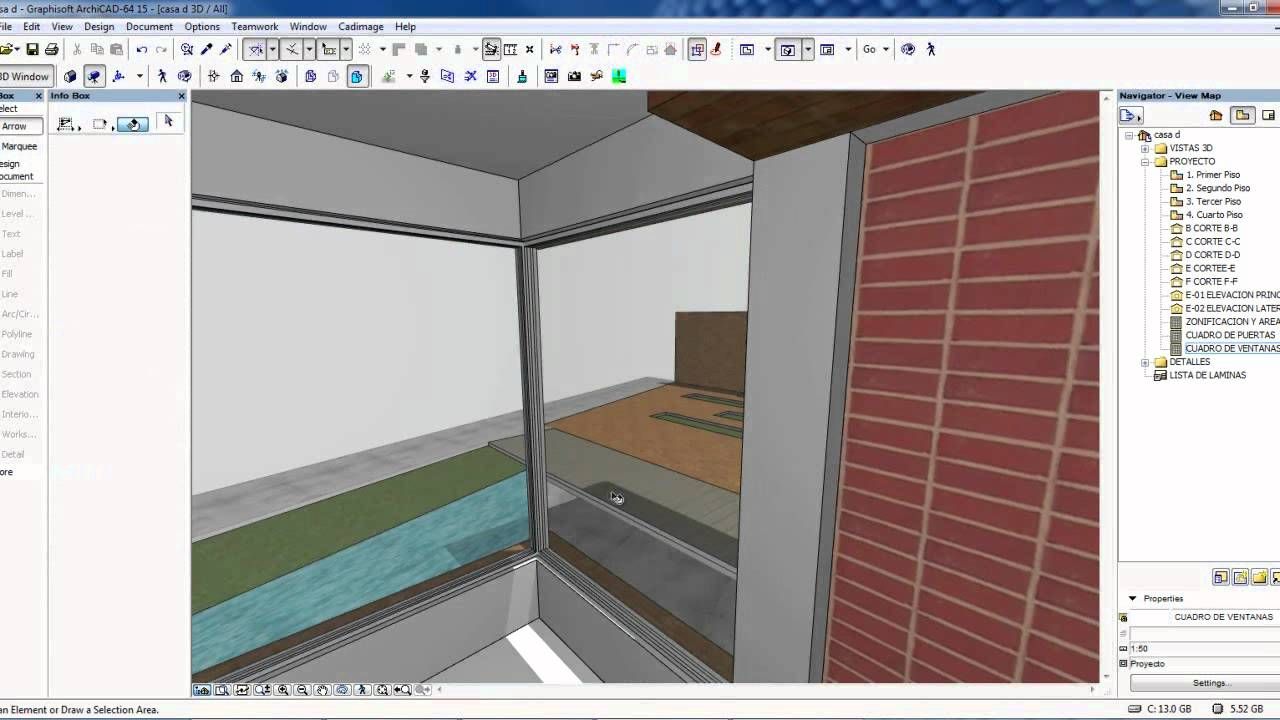Click the Print icon in toolbar
This screenshot has width=1280, height=720.
click(x=51, y=49)
